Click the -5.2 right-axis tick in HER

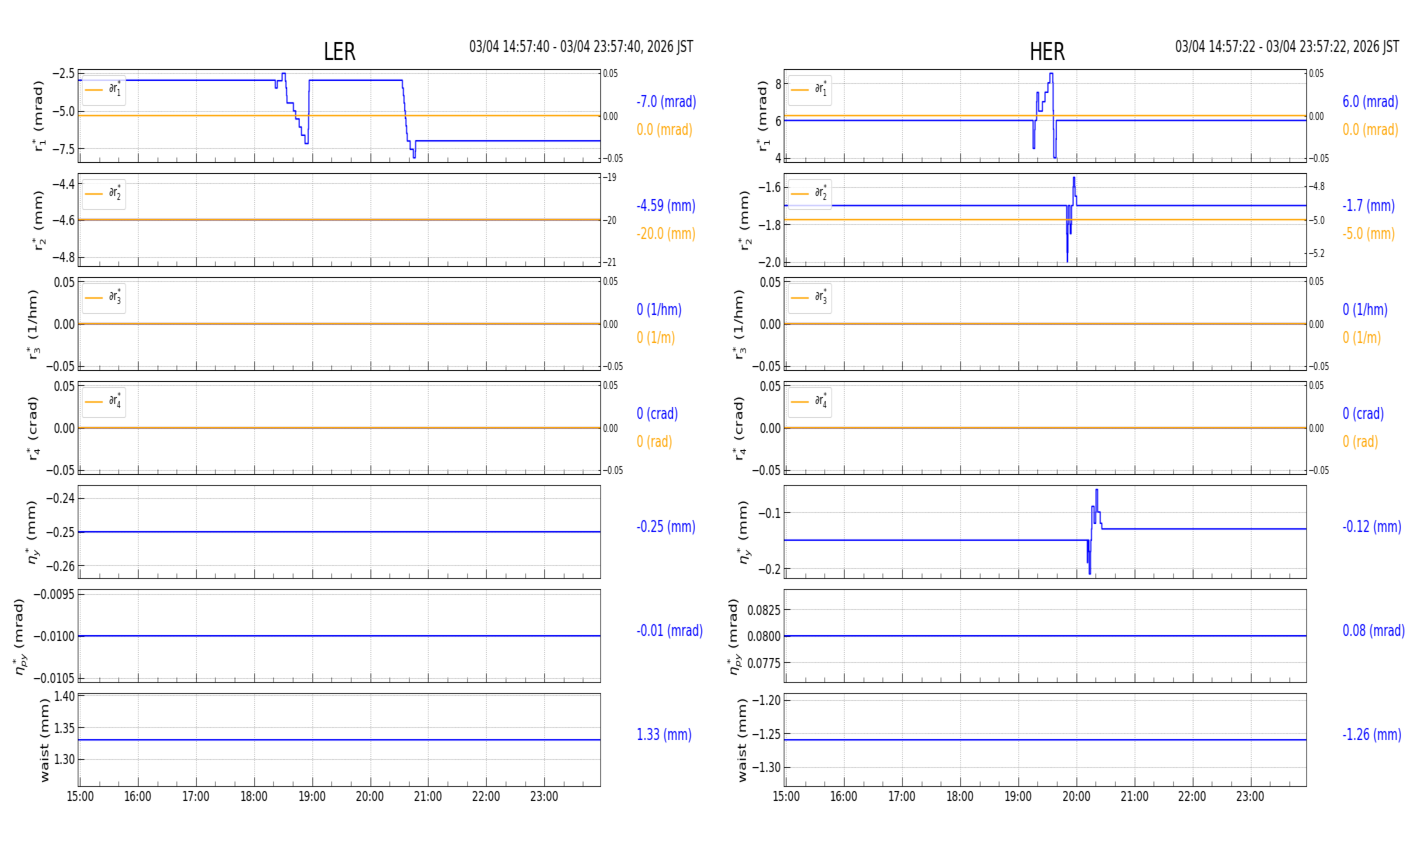coord(1317,254)
